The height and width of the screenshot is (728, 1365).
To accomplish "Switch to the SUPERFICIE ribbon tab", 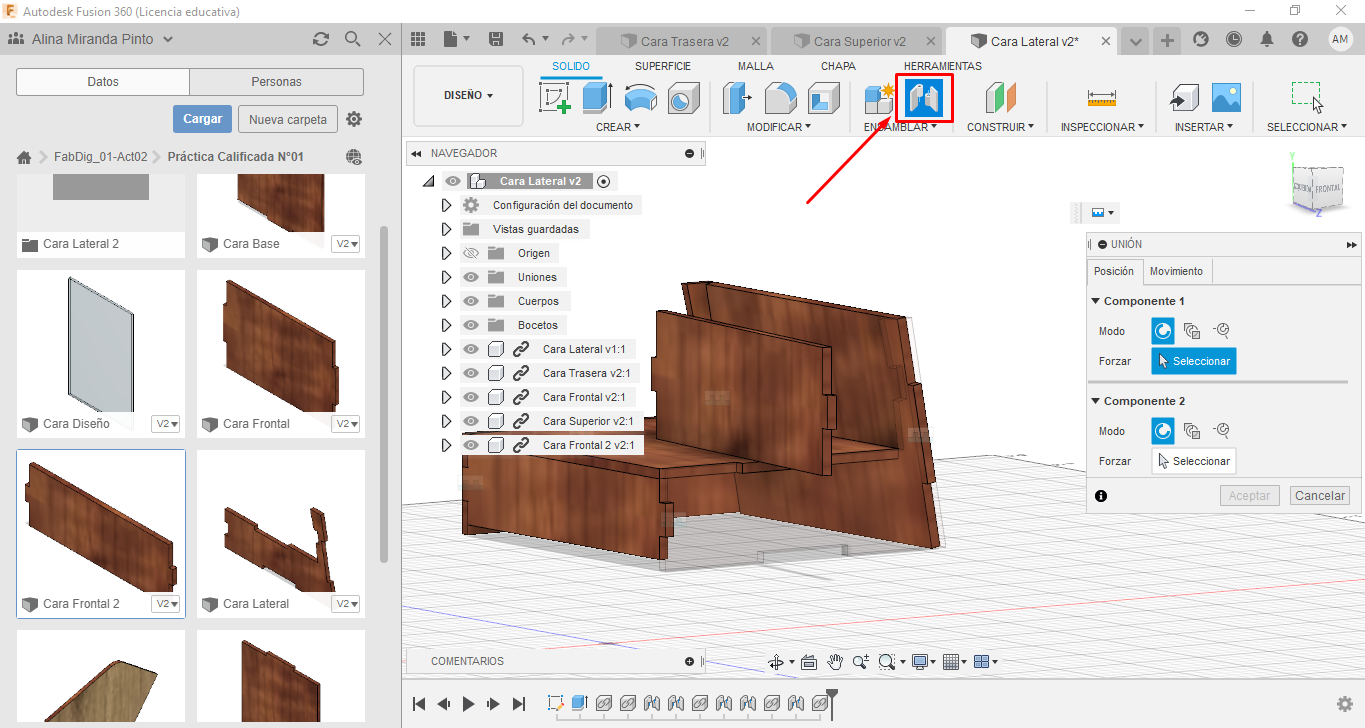I will (x=662, y=66).
